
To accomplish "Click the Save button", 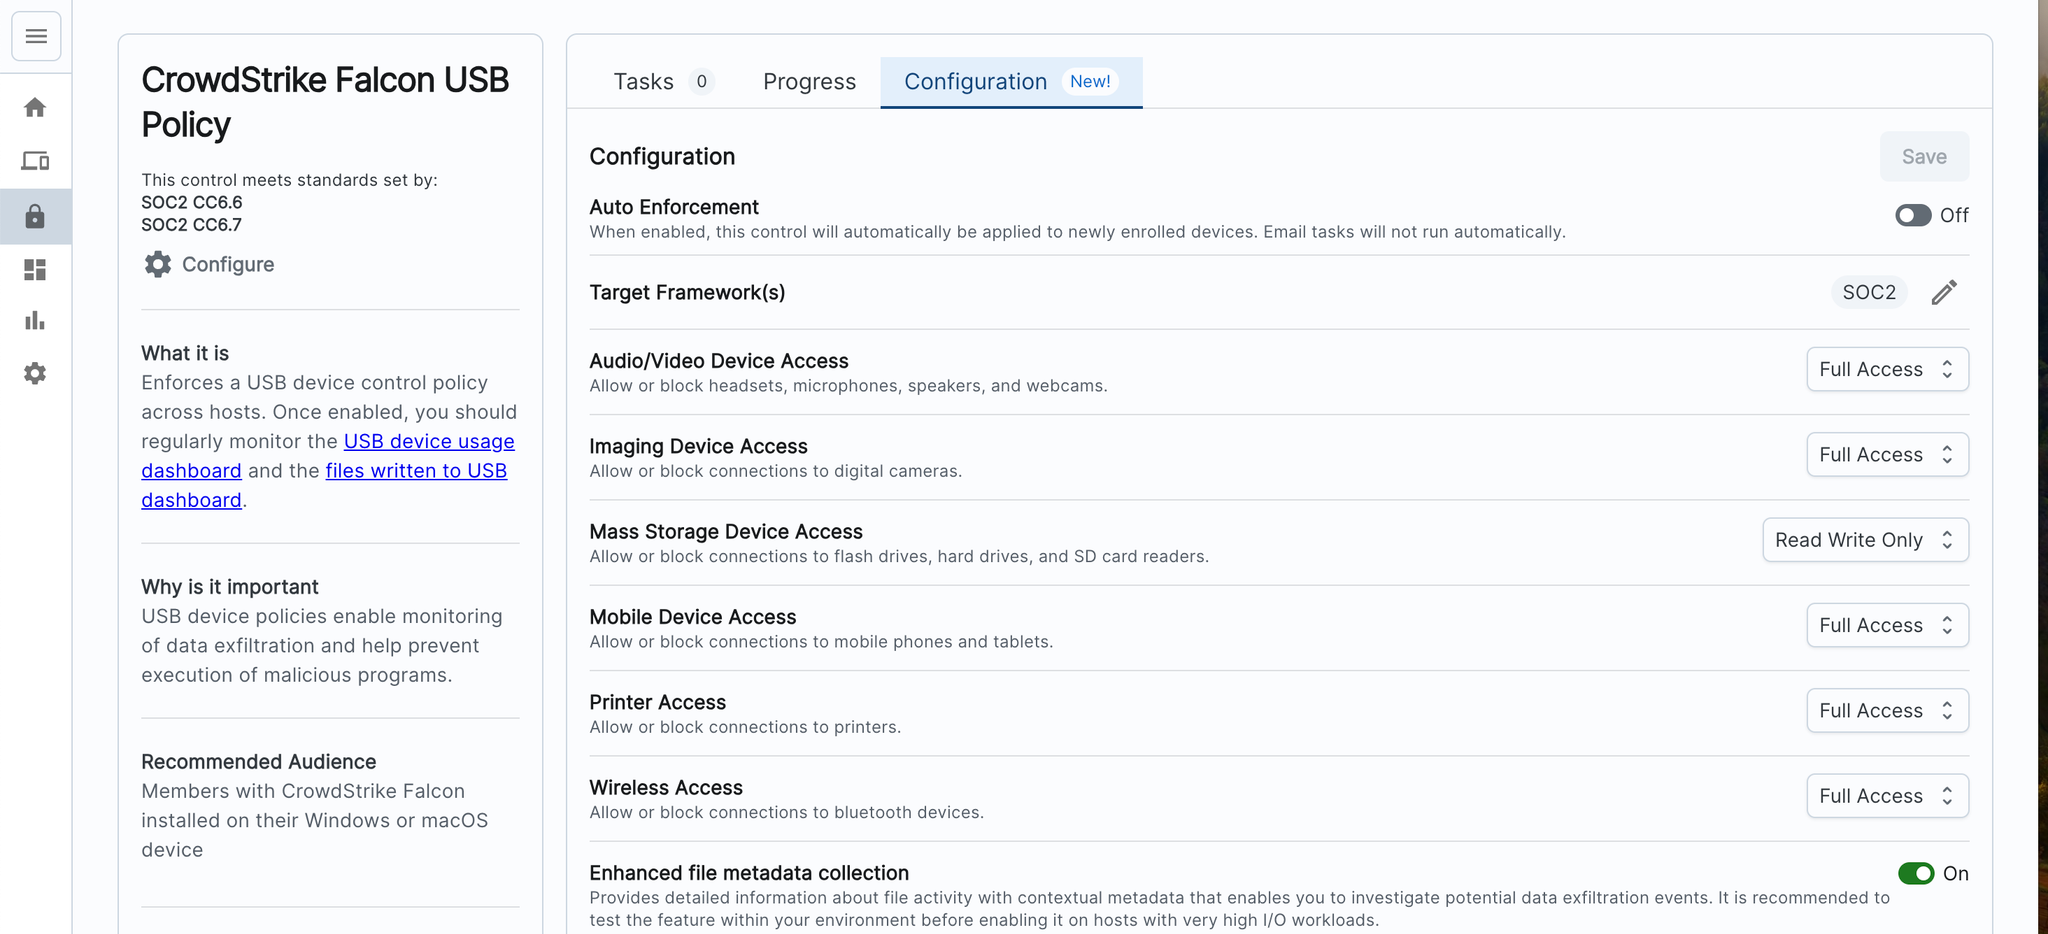I will point(1923,157).
